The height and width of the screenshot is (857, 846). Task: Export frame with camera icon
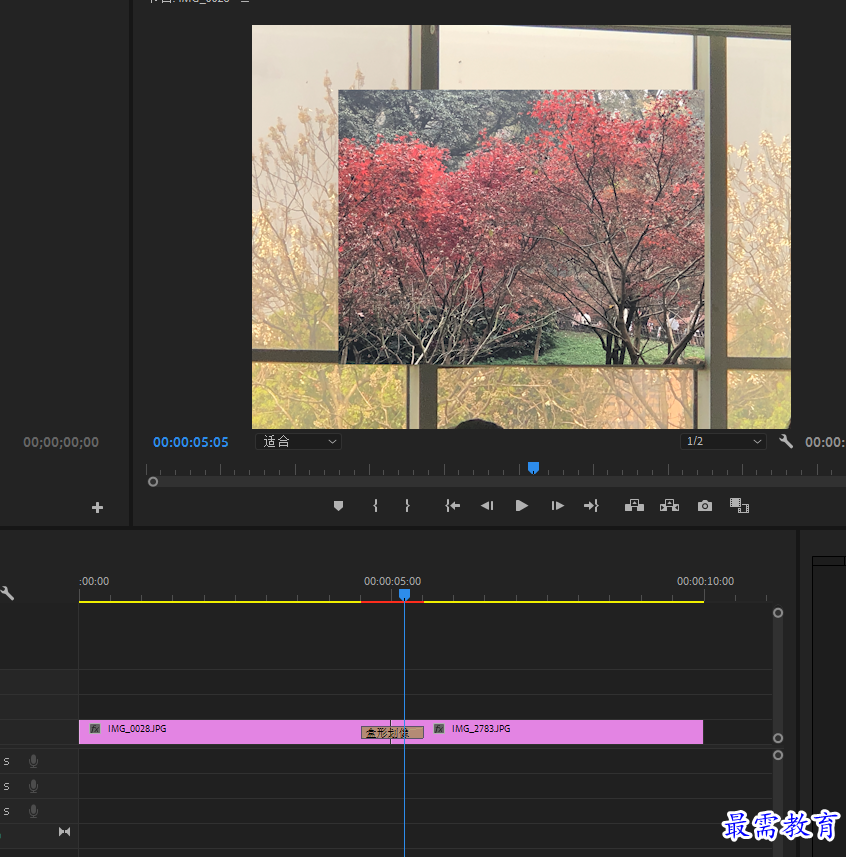click(705, 506)
